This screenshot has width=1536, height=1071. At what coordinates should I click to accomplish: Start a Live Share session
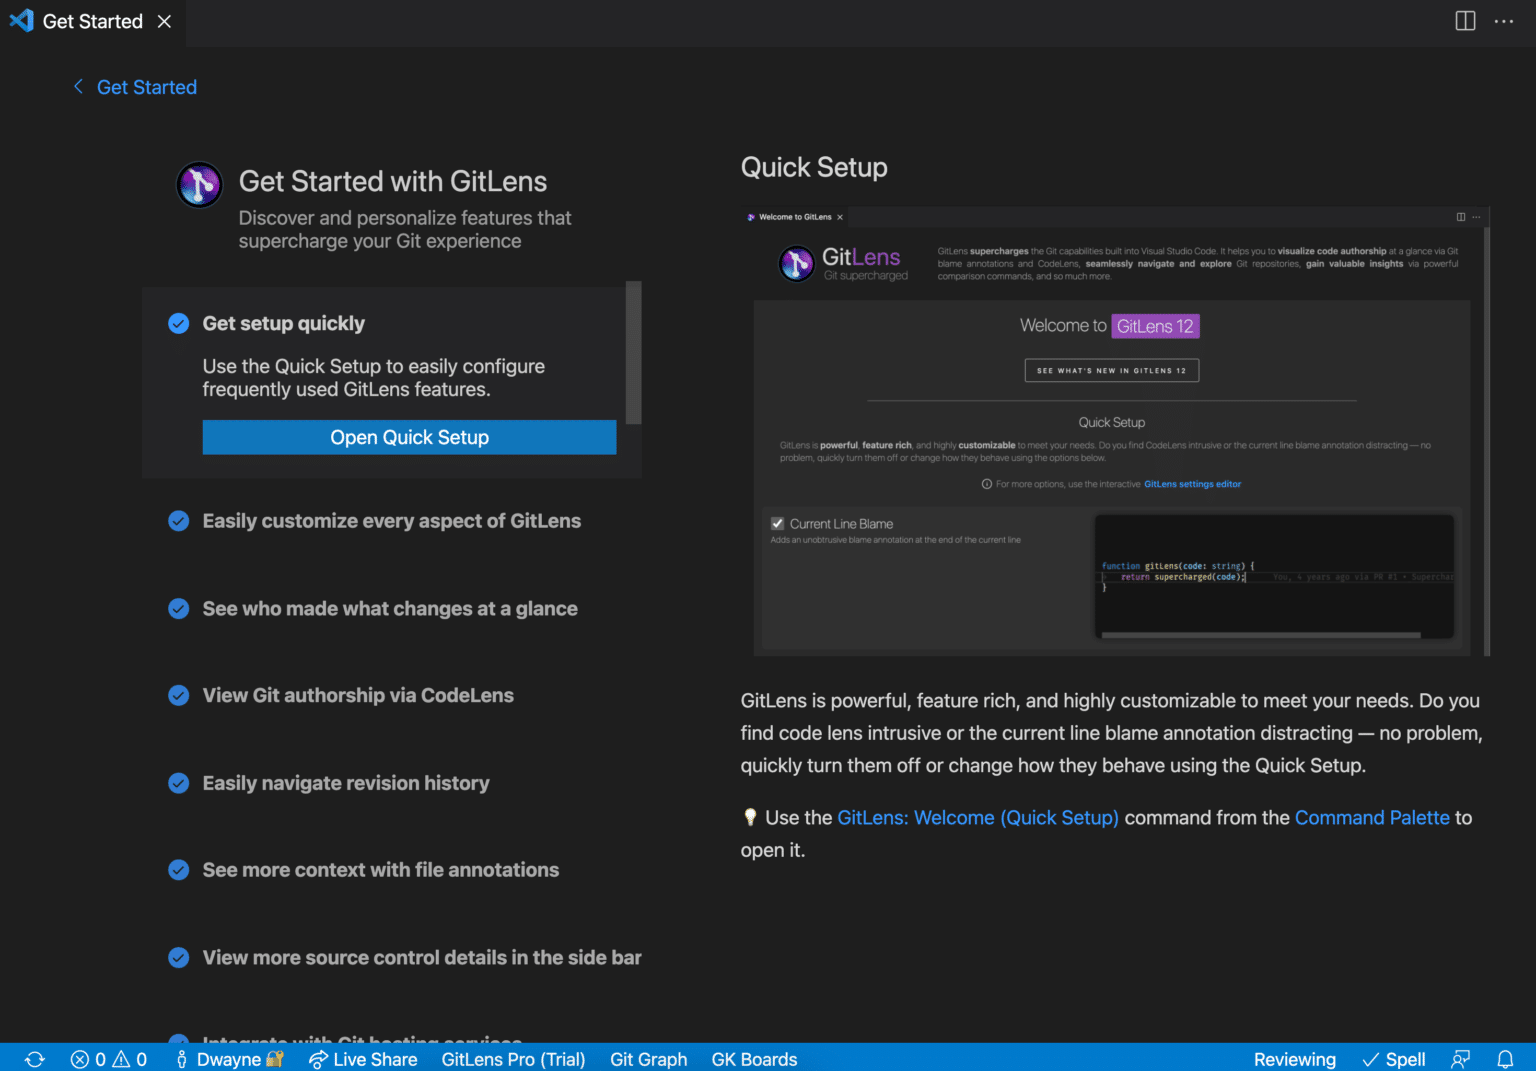pos(363,1059)
